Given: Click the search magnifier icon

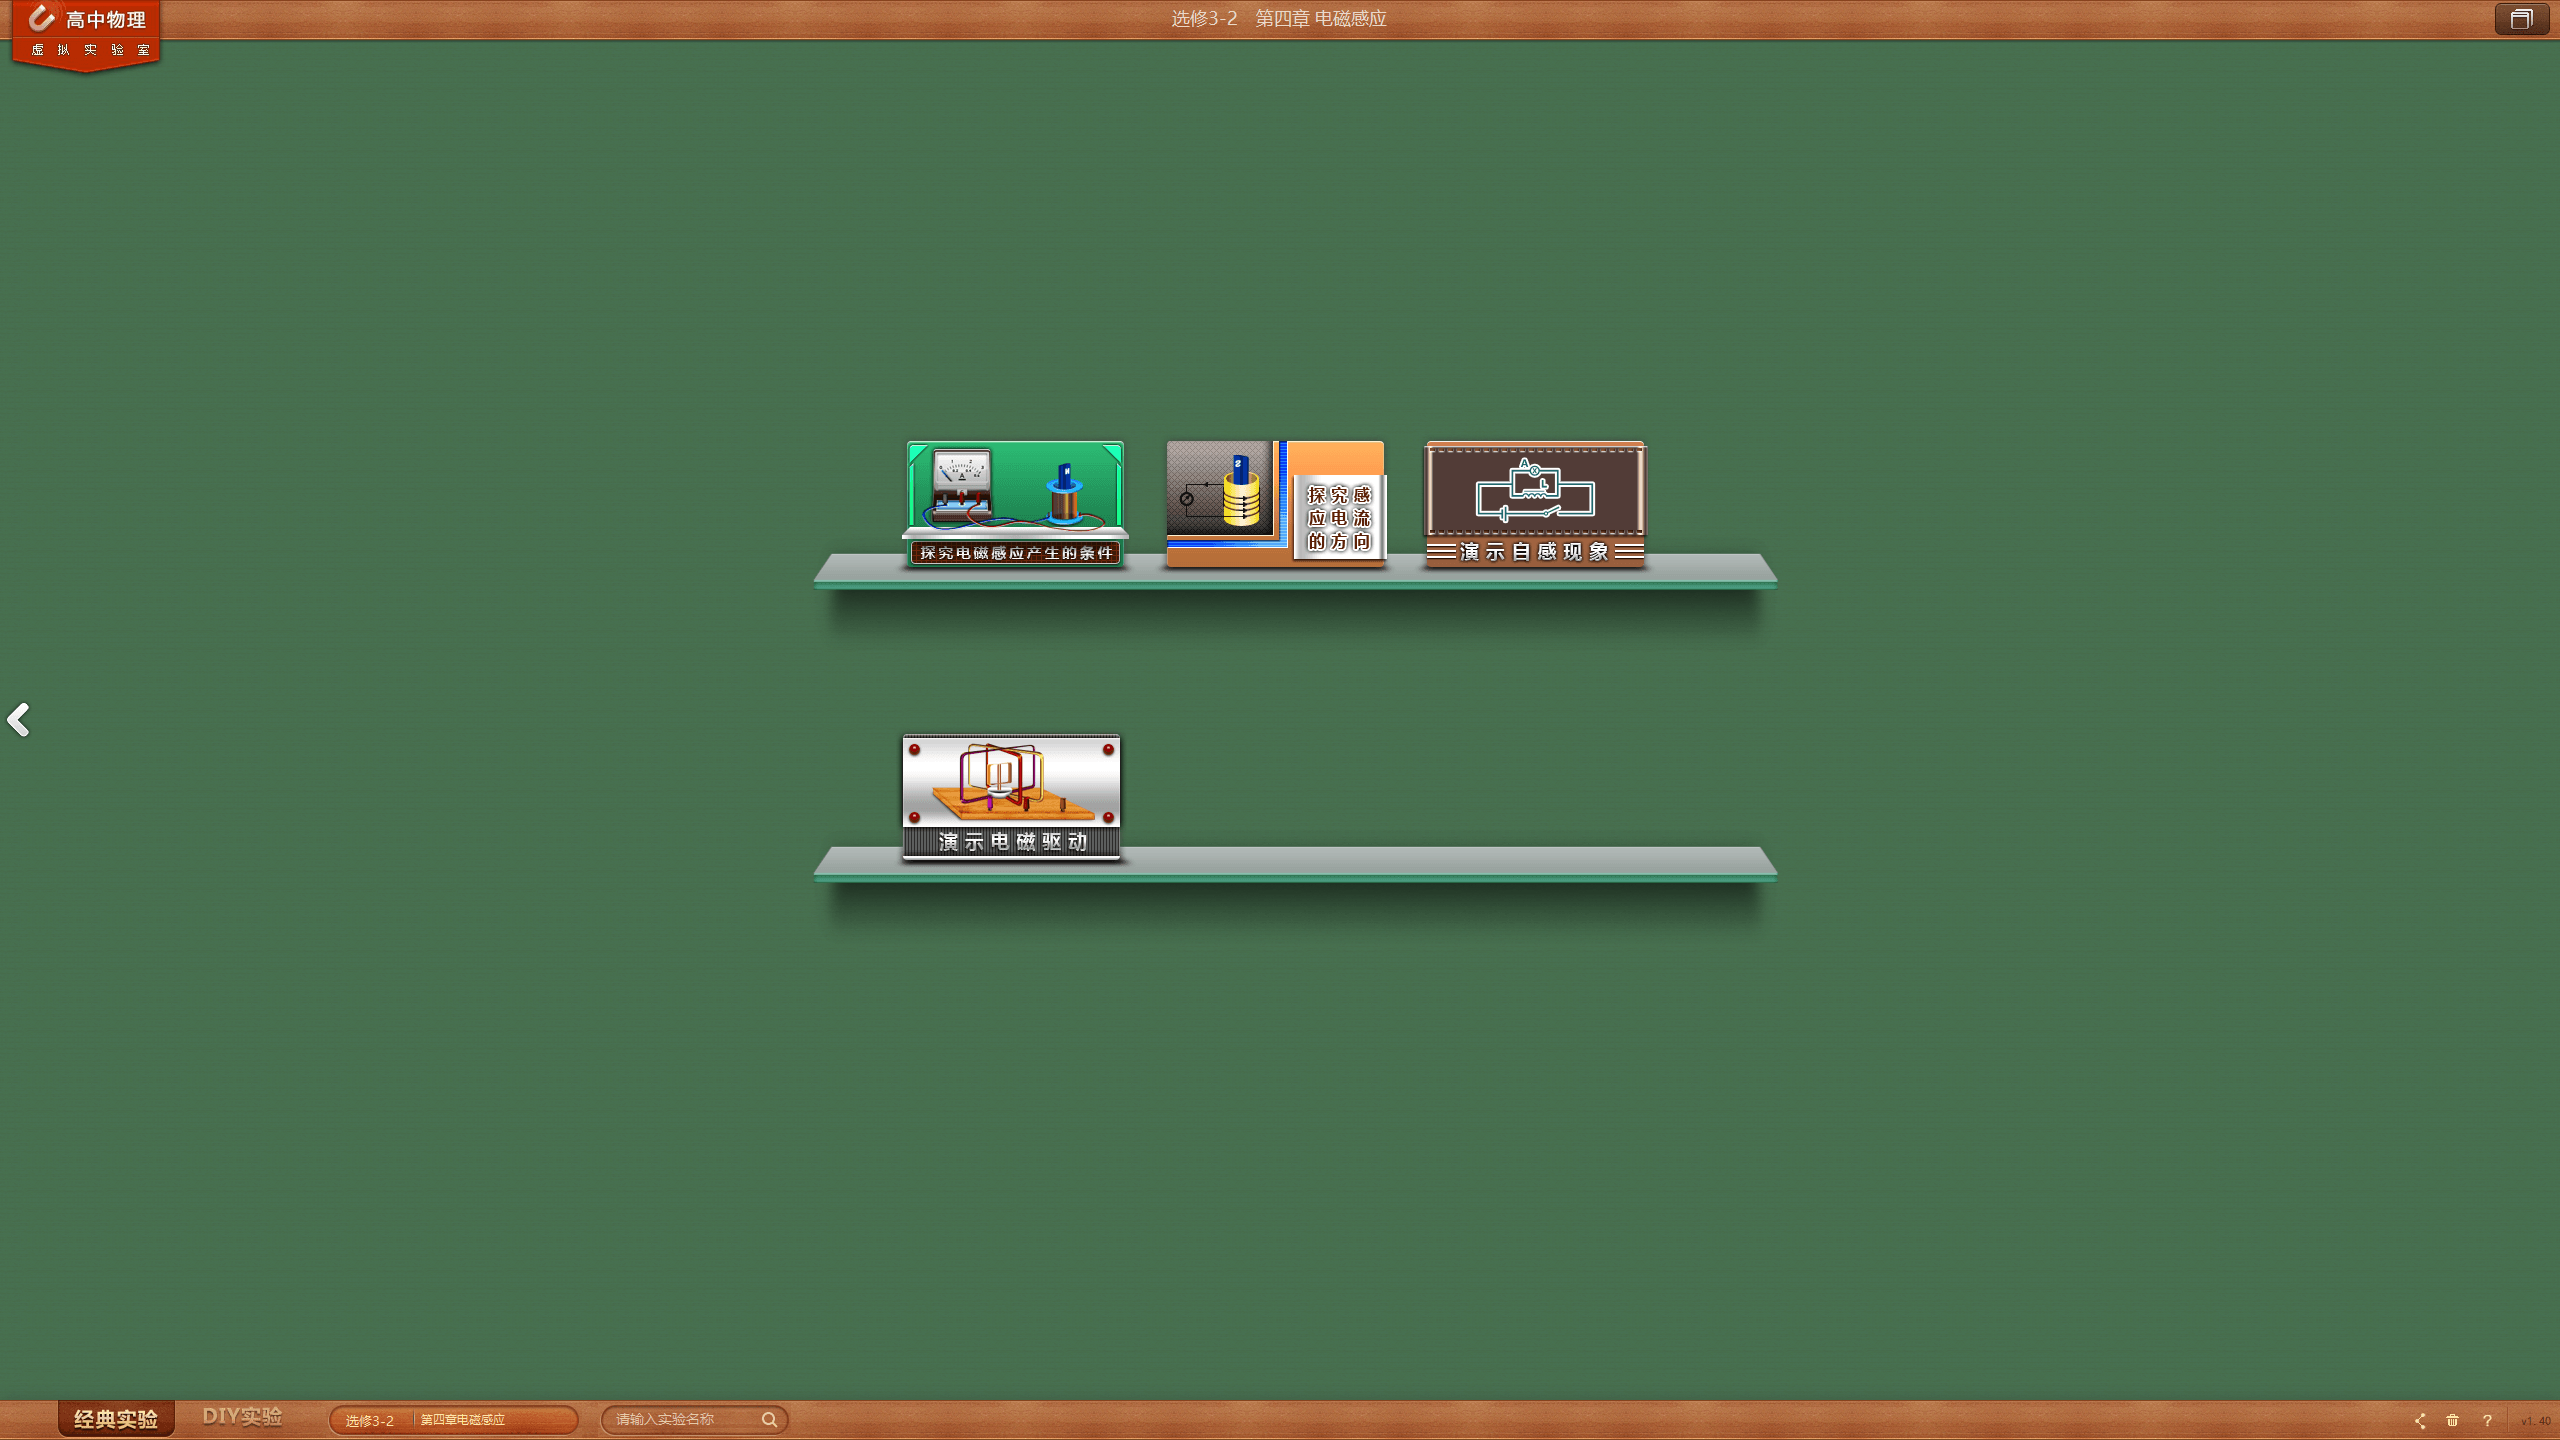Looking at the screenshot, I should pos(769,1420).
